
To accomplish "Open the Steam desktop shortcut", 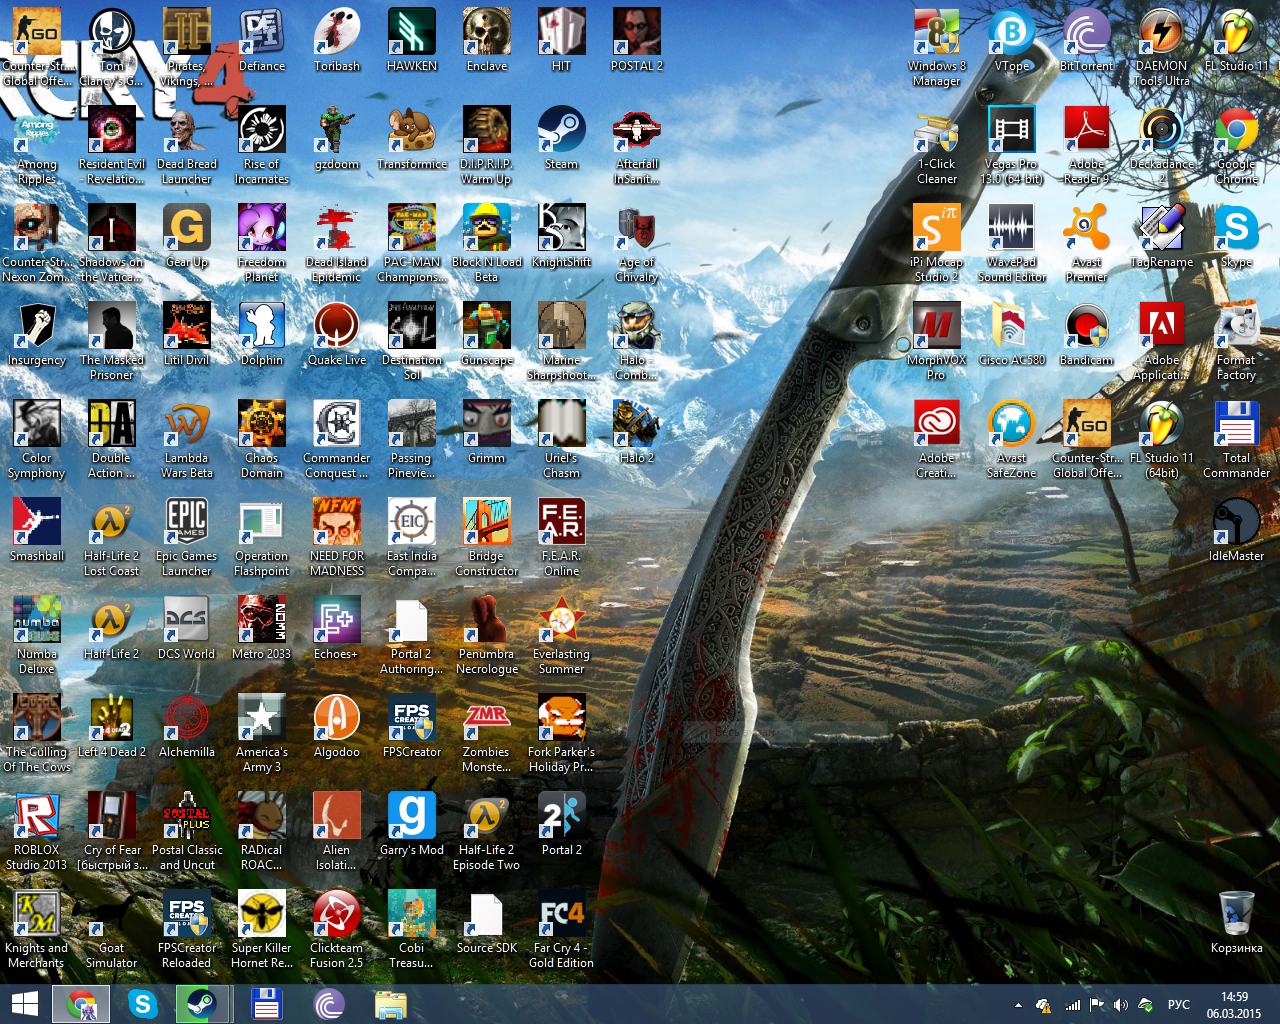I will (561, 138).
